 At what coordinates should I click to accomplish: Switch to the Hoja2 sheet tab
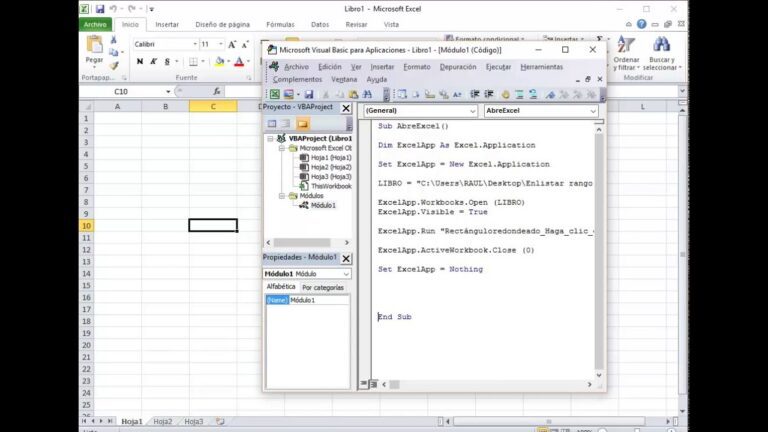click(163, 421)
